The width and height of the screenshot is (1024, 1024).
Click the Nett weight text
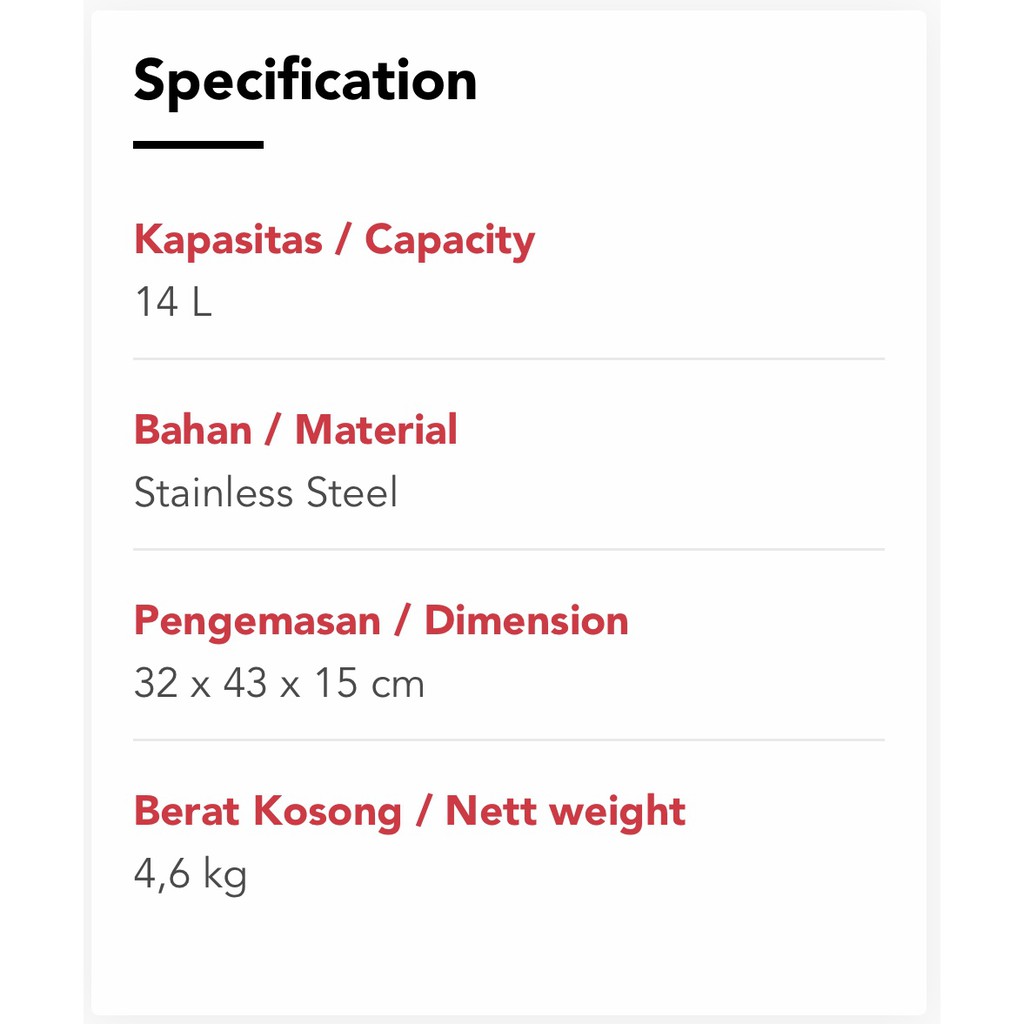565,811
